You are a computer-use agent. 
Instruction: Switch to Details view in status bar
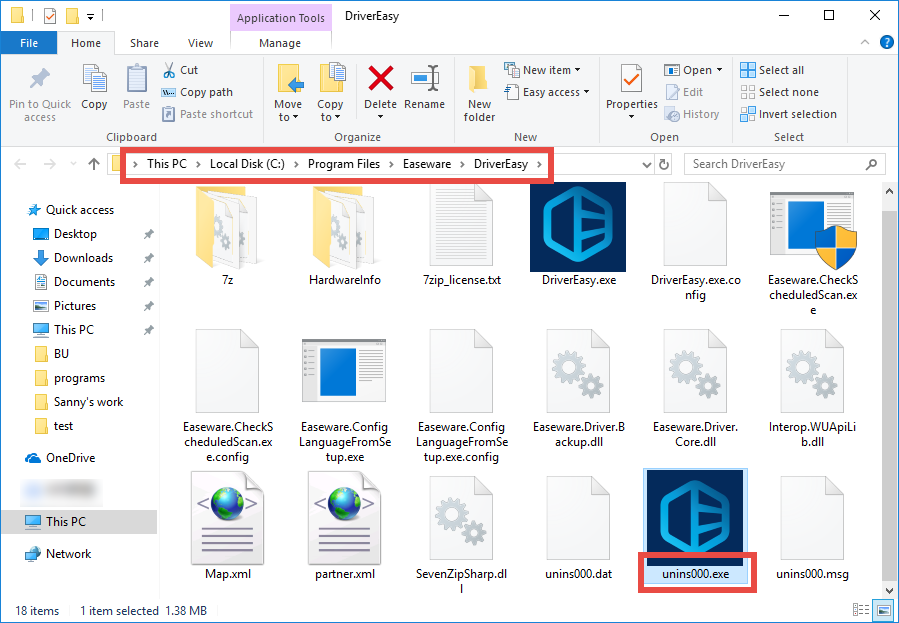point(861,610)
